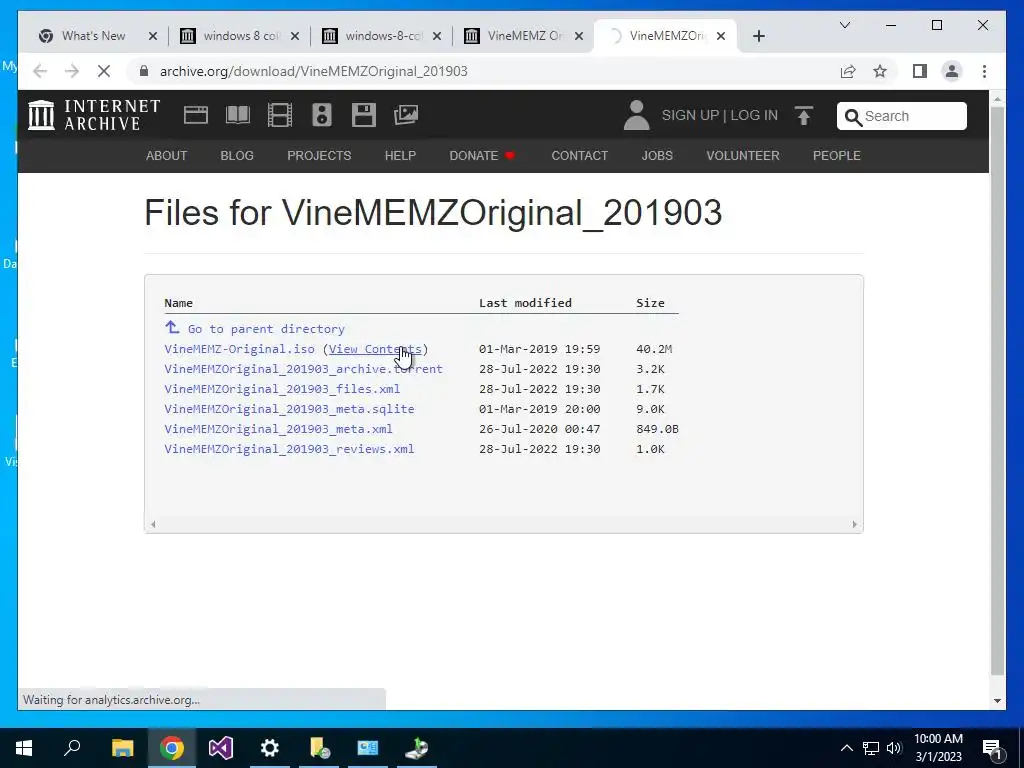
Task: Show hidden tray icons chevron
Action: pos(846,748)
